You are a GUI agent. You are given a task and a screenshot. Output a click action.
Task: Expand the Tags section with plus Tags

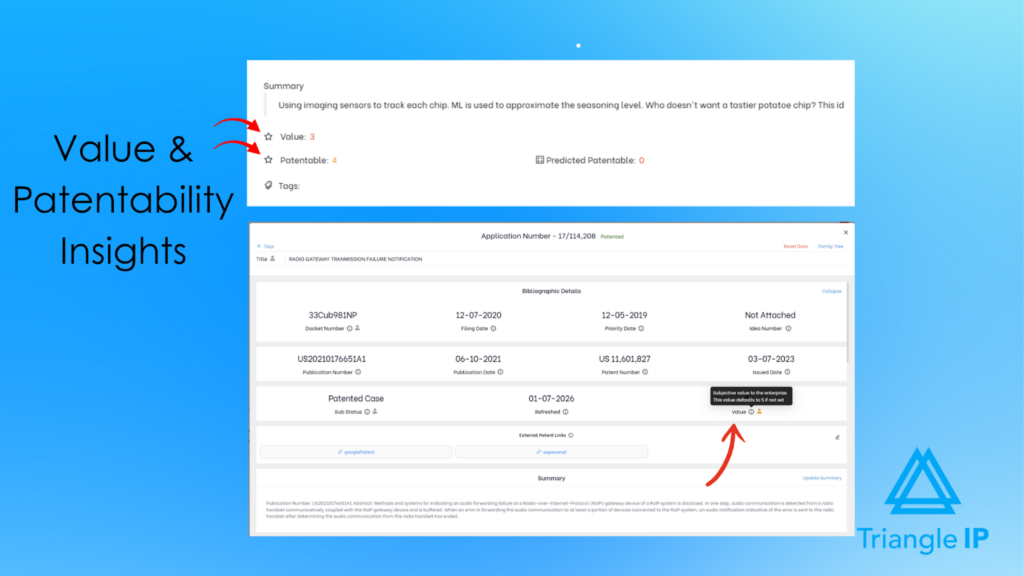click(268, 245)
